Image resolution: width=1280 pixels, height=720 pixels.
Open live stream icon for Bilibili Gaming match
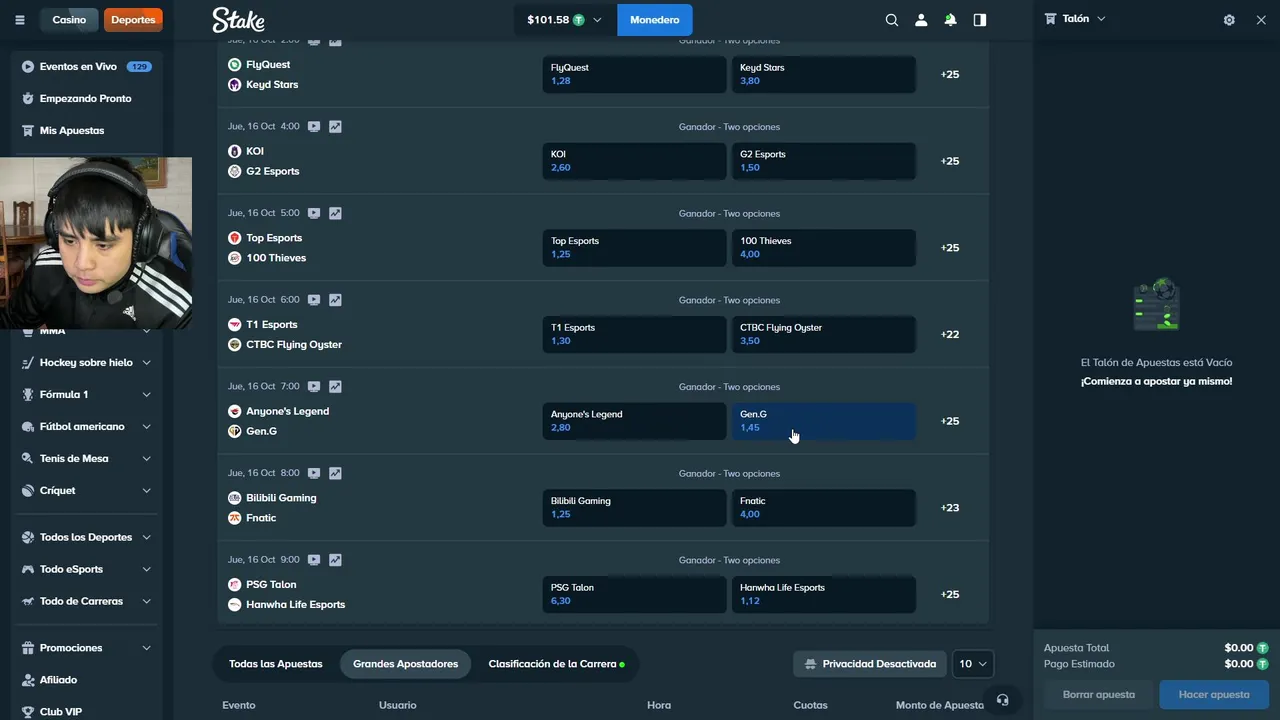tap(314, 473)
